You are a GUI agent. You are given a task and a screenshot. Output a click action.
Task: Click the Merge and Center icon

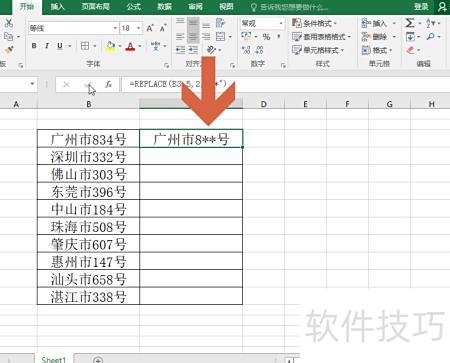coord(220,36)
